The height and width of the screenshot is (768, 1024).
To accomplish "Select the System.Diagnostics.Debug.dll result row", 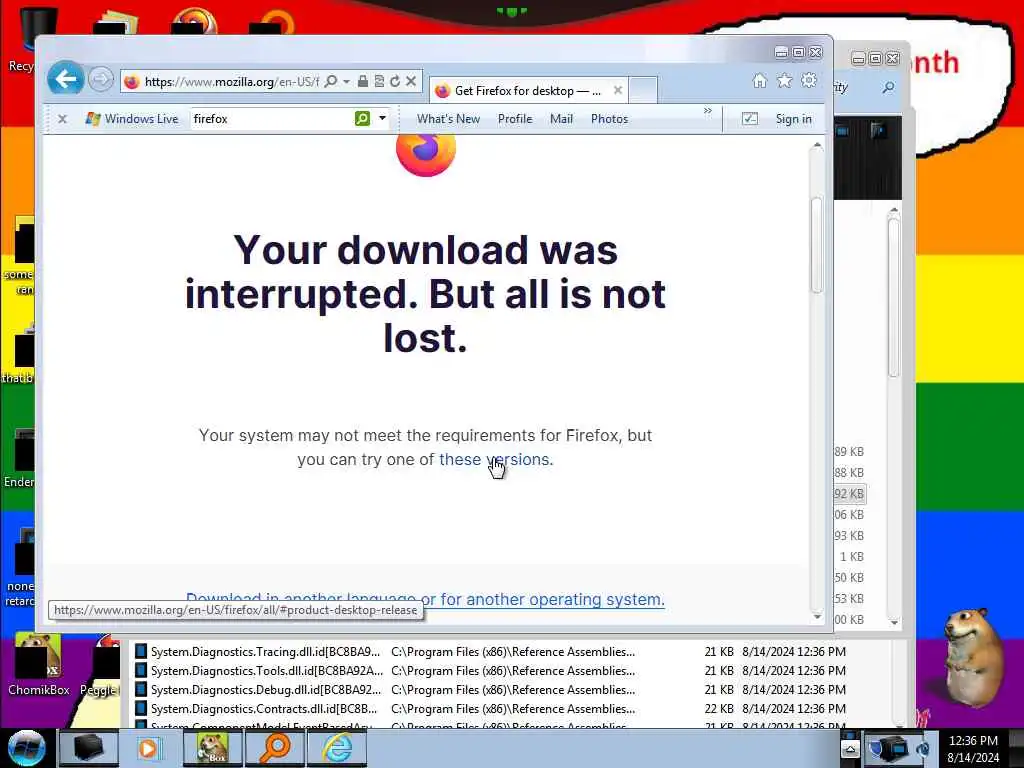I will [490, 689].
